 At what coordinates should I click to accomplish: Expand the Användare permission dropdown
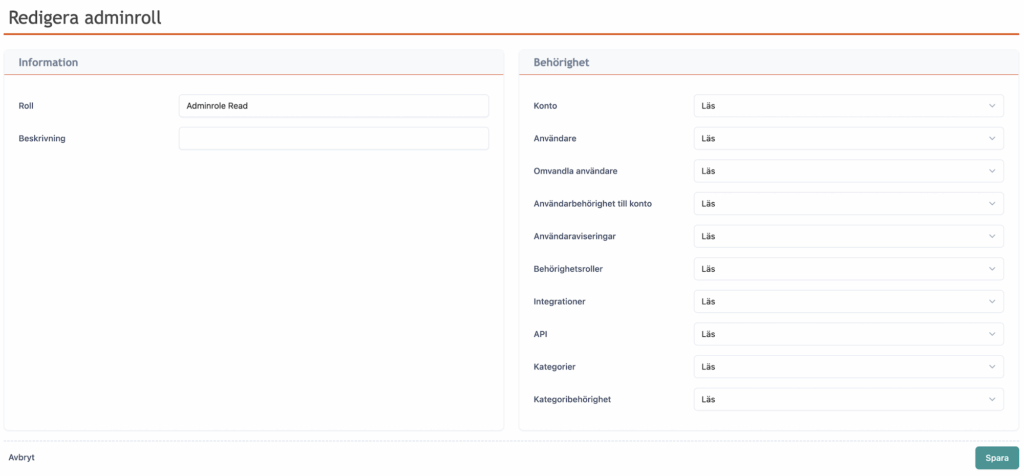[x=848, y=139]
